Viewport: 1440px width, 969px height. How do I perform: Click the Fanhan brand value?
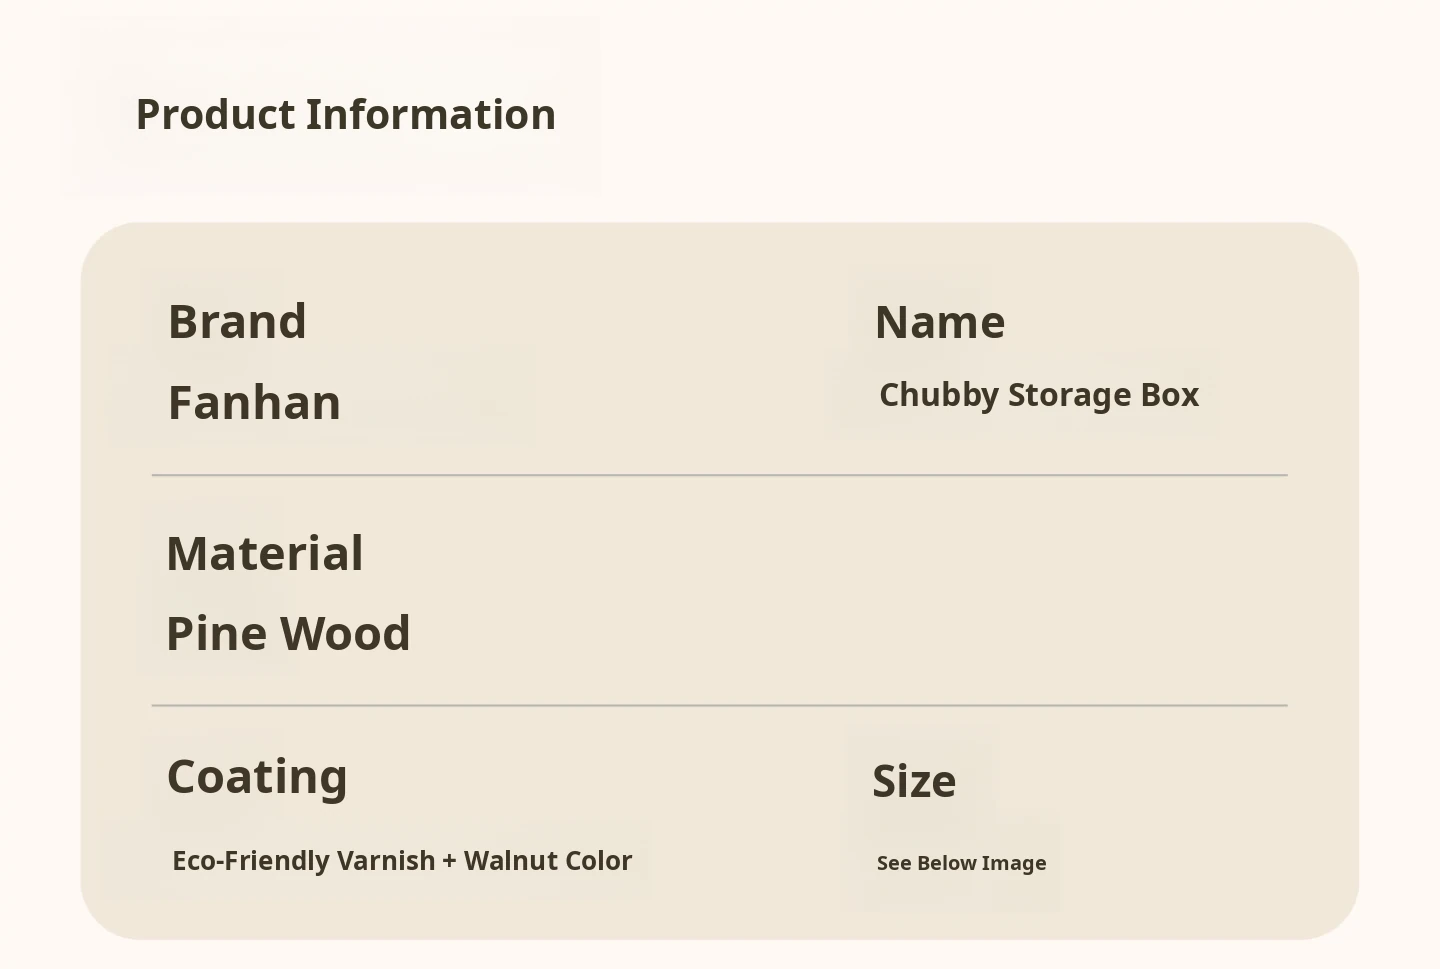coord(254,403)
